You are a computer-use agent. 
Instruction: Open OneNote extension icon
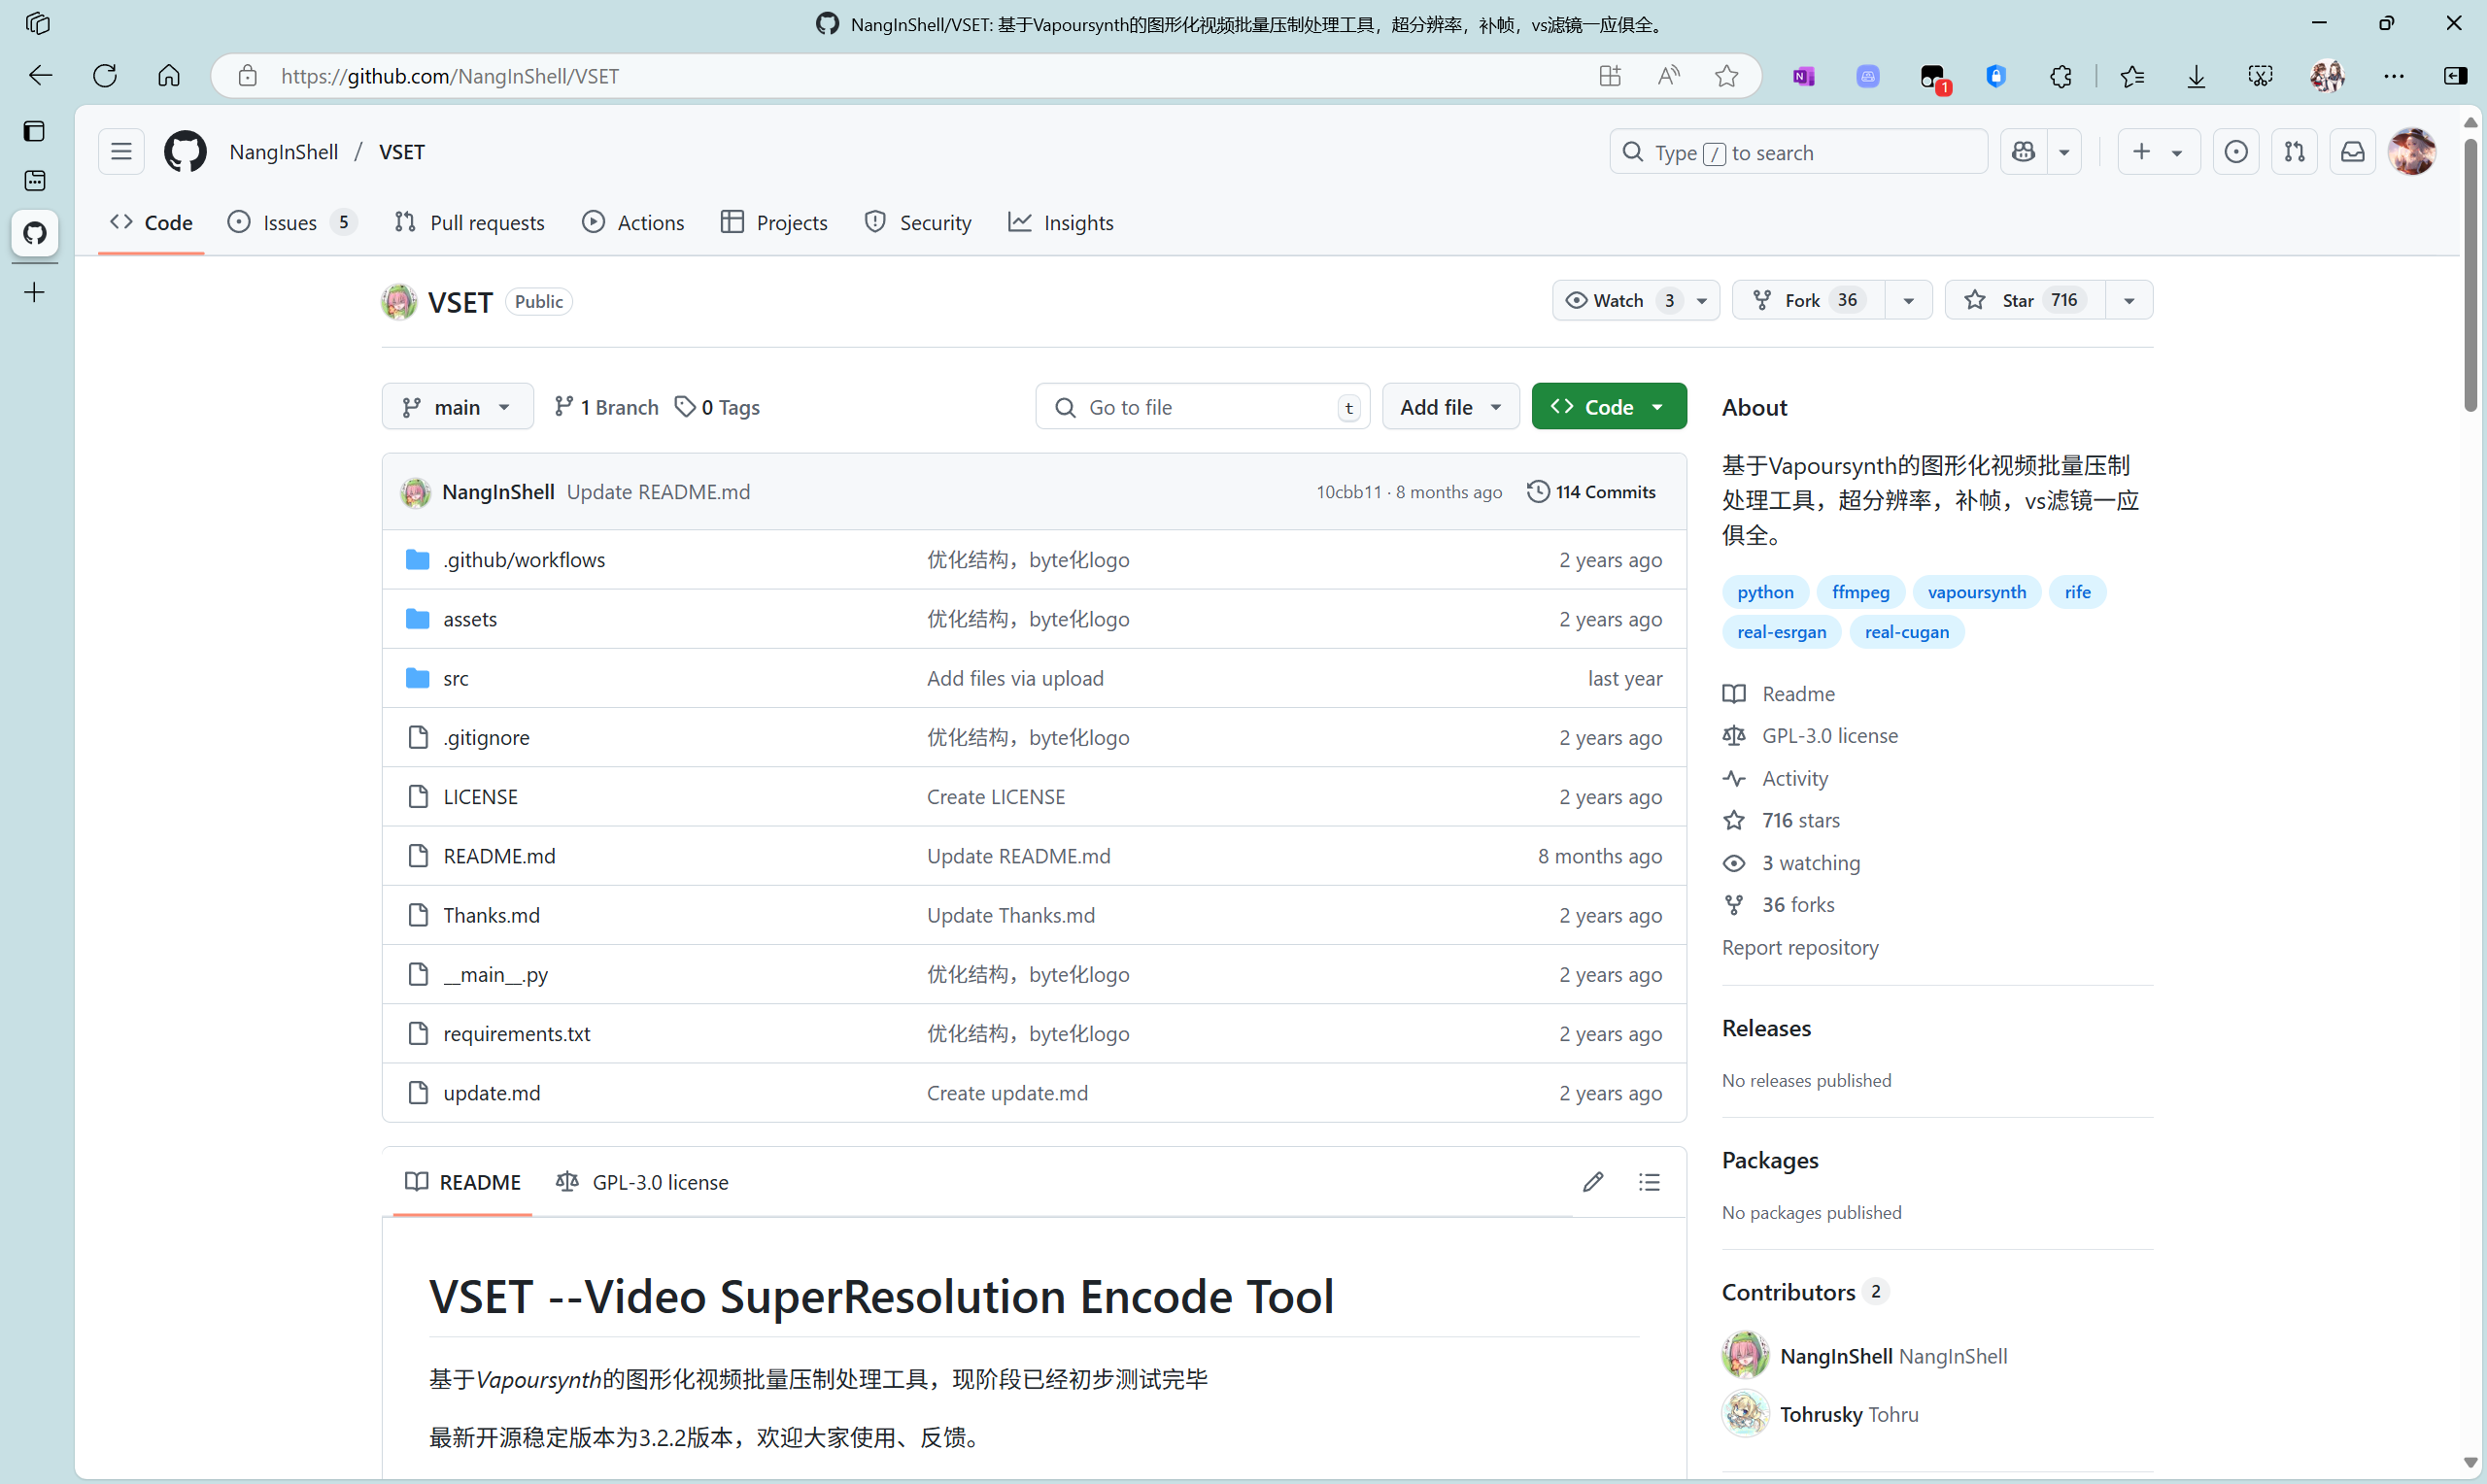click(x=1803, y=76)
